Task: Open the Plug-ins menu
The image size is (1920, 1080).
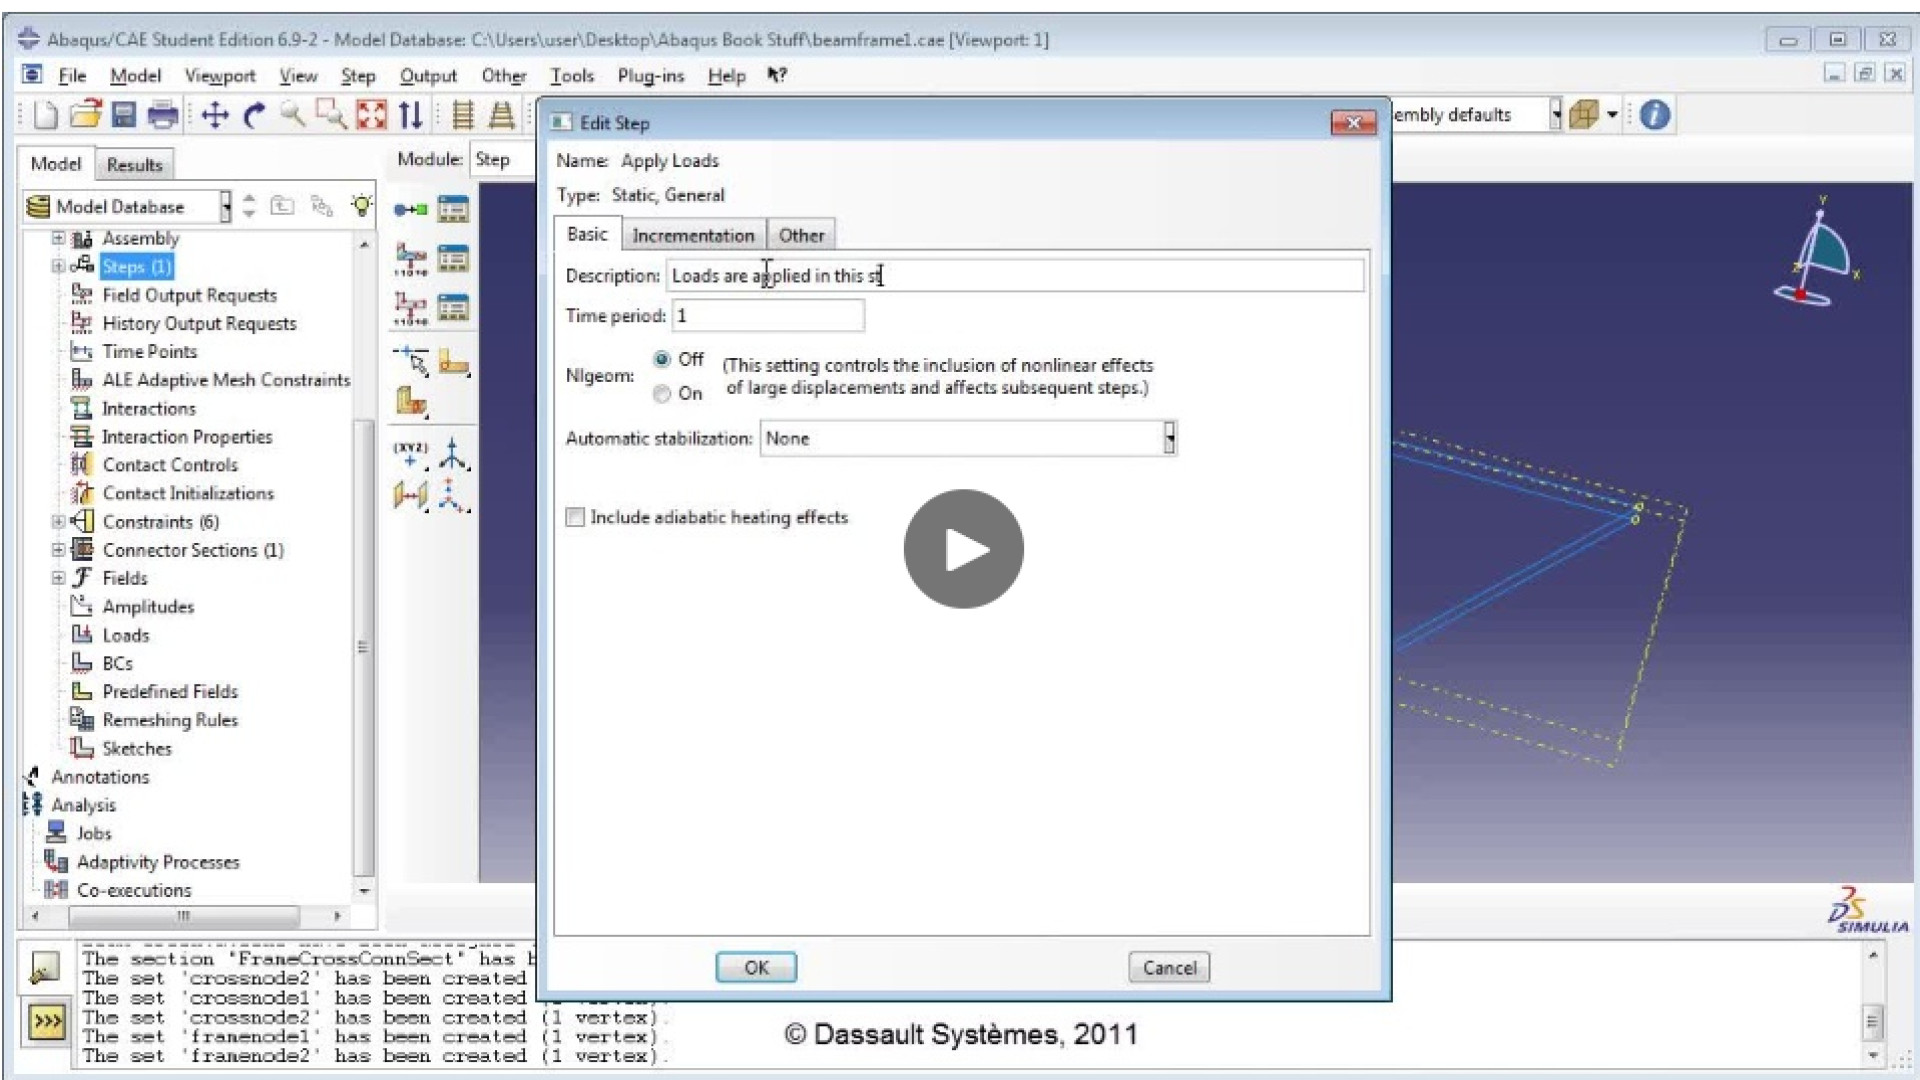Action: tap(650, 76)
